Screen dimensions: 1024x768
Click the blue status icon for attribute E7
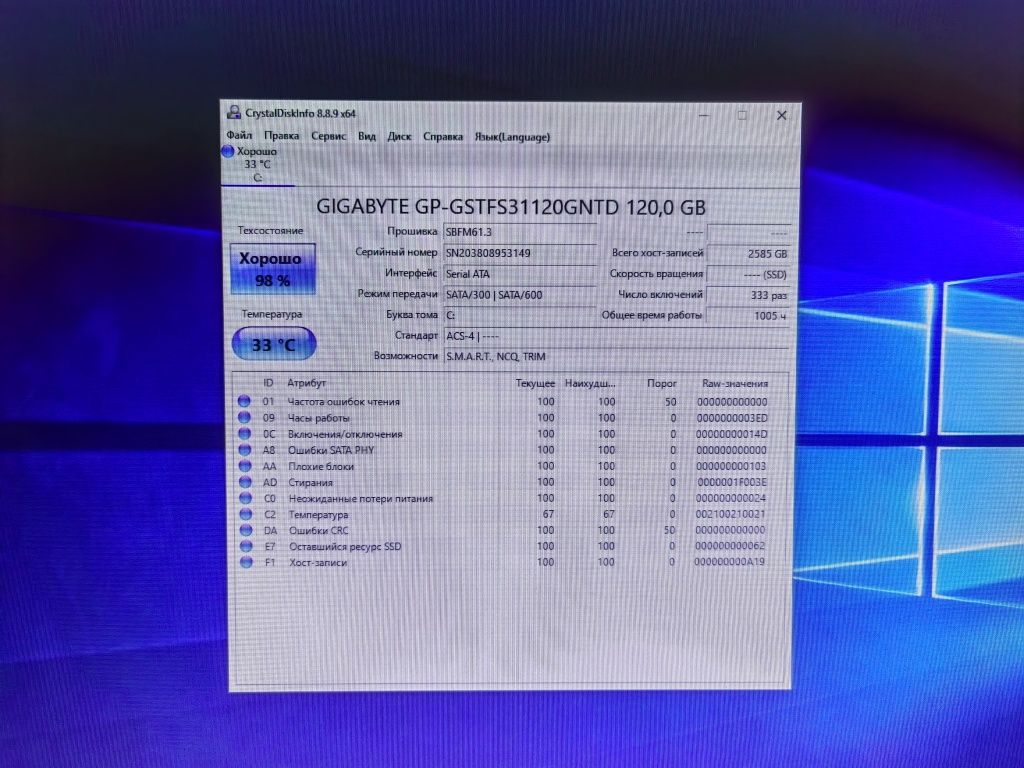[246, 546]
